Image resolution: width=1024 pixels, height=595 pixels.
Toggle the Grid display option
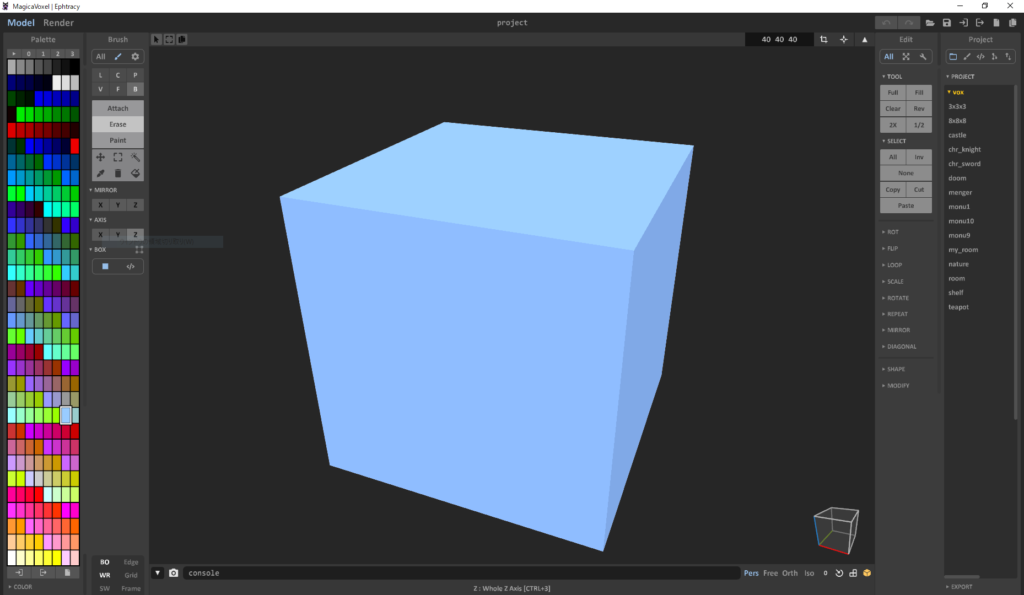(131, 575)
